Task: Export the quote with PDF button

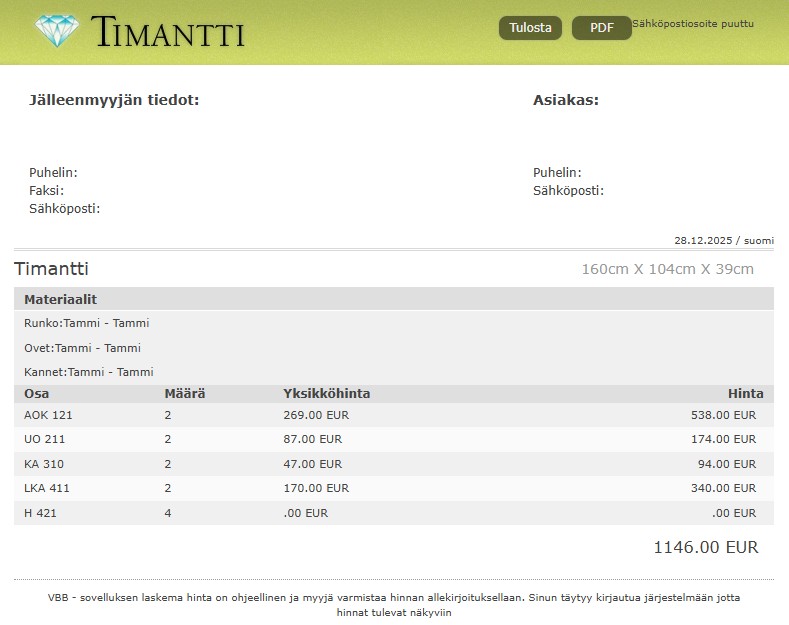Action: point(601,28)
